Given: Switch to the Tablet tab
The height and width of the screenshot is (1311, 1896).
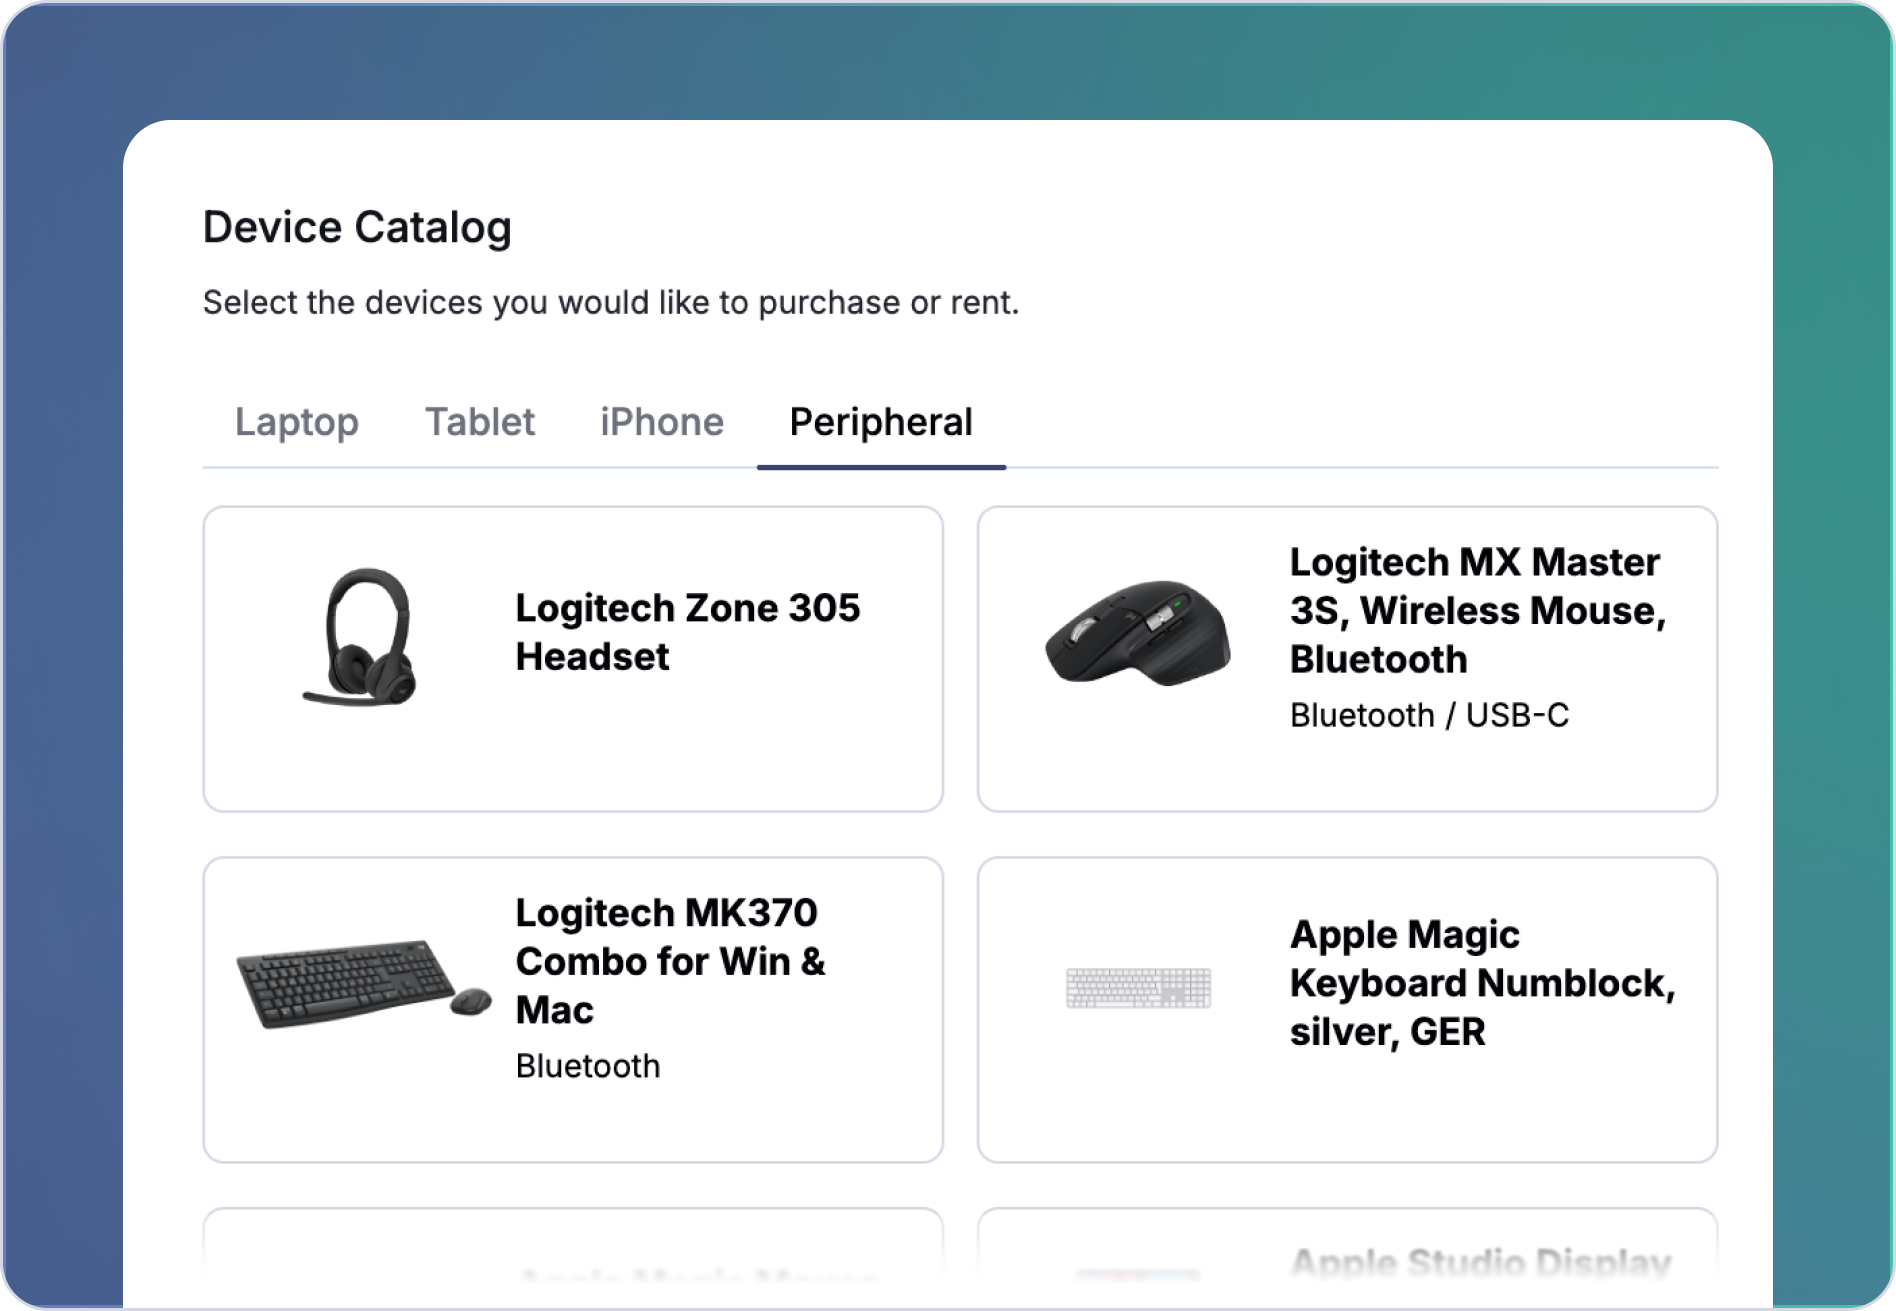Looking at the screenshot, I should 480,422.
